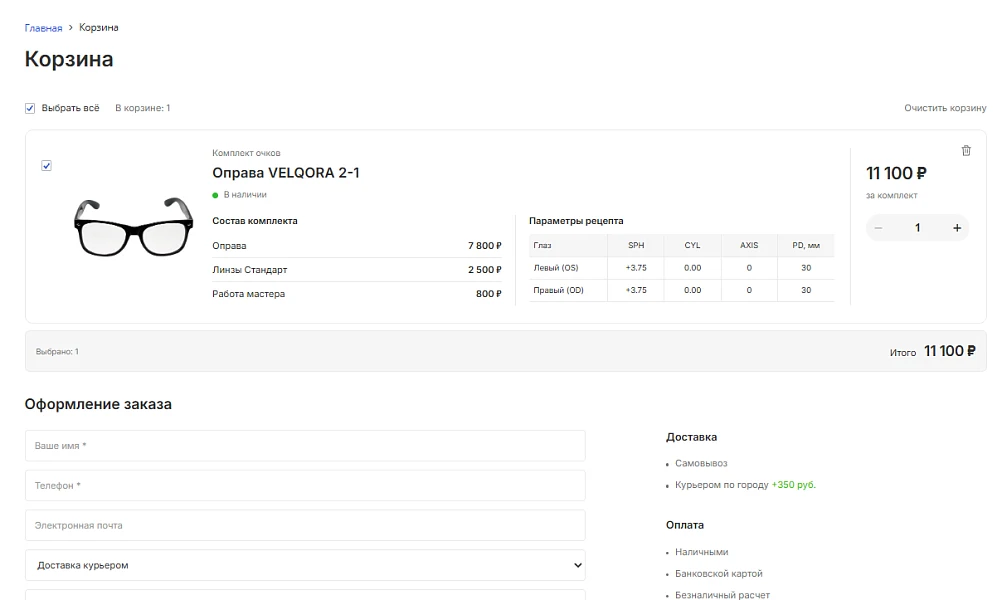Click the 'Работа мастера' row label
This screenshot has height=600, width=1002.
(249, 294)
